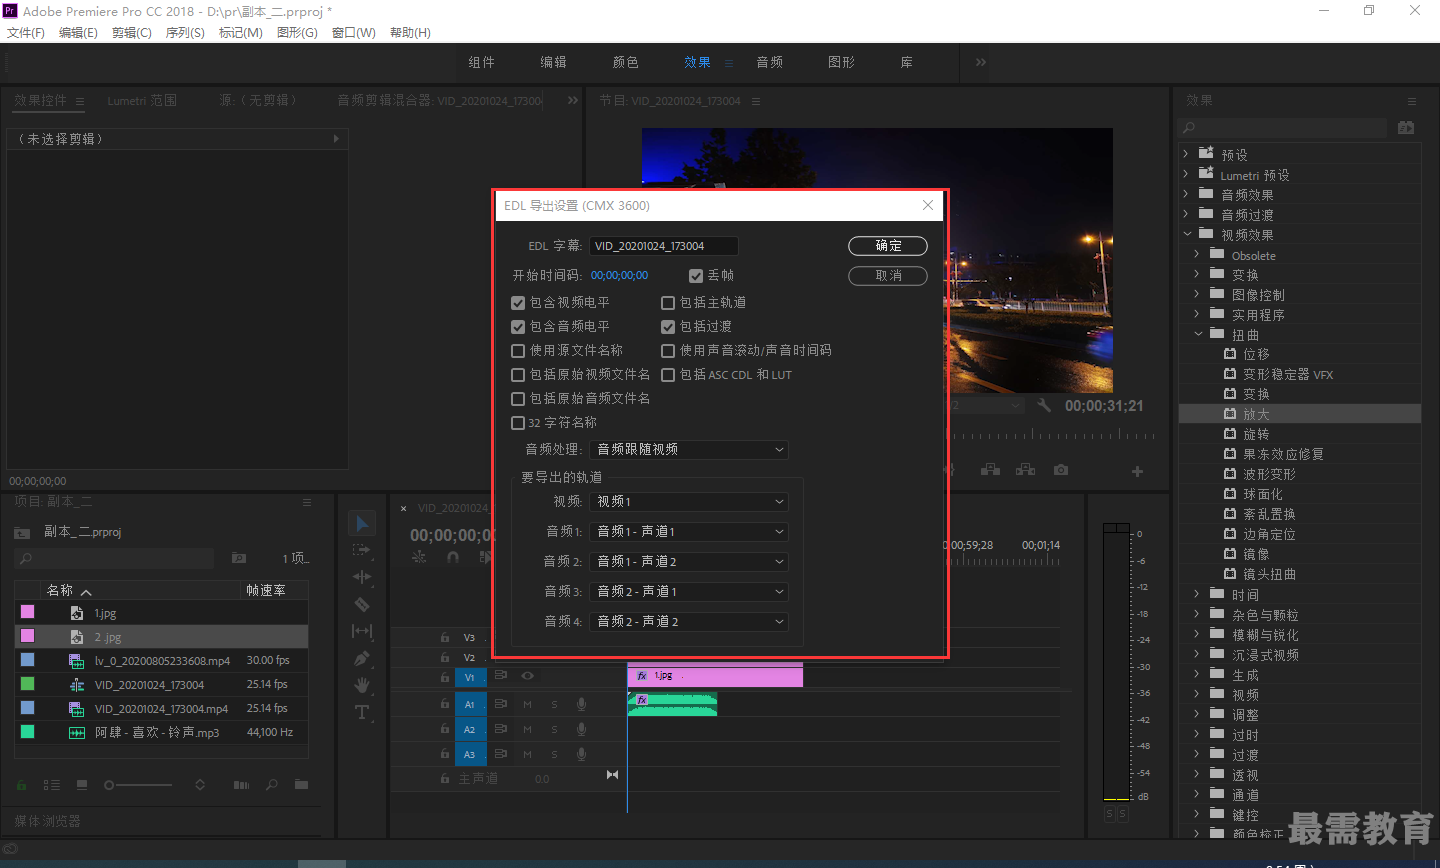Toggle sync lock on V1 track
The image size is (1440, 868).
(501, 676)
